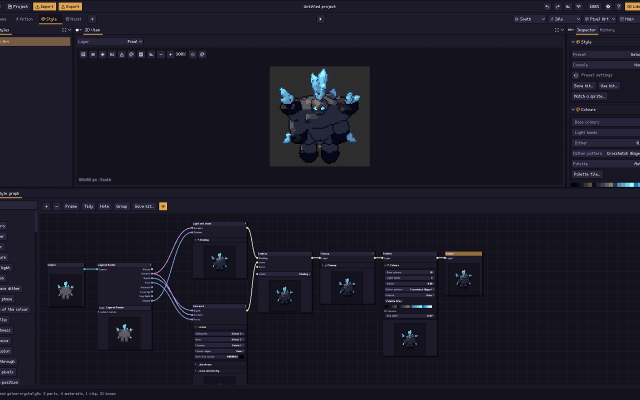The image size is (640, 400).
Task: Add a node with the graph plus button
Action: tap(46, 206)
